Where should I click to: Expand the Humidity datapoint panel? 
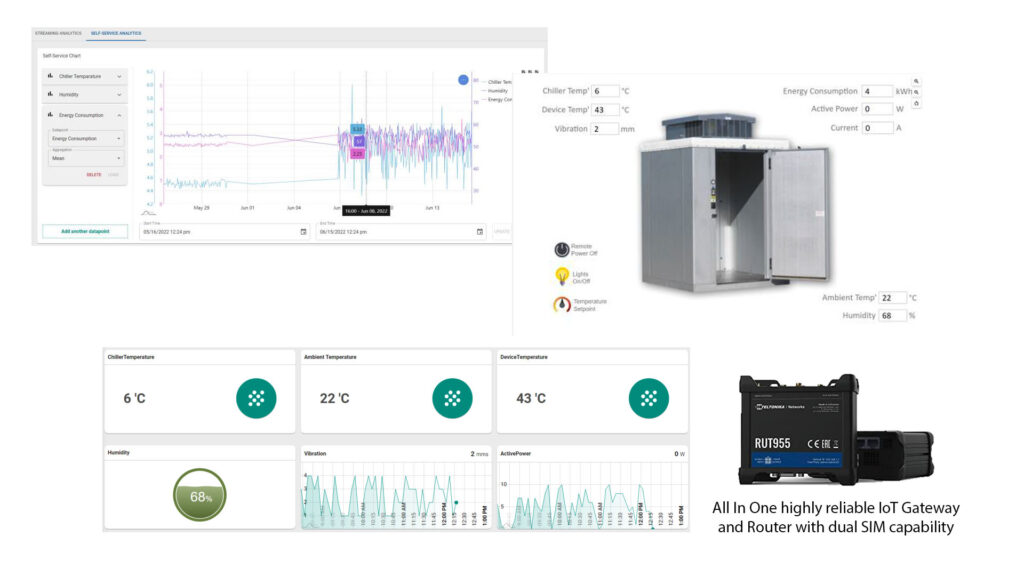point(120,95)
